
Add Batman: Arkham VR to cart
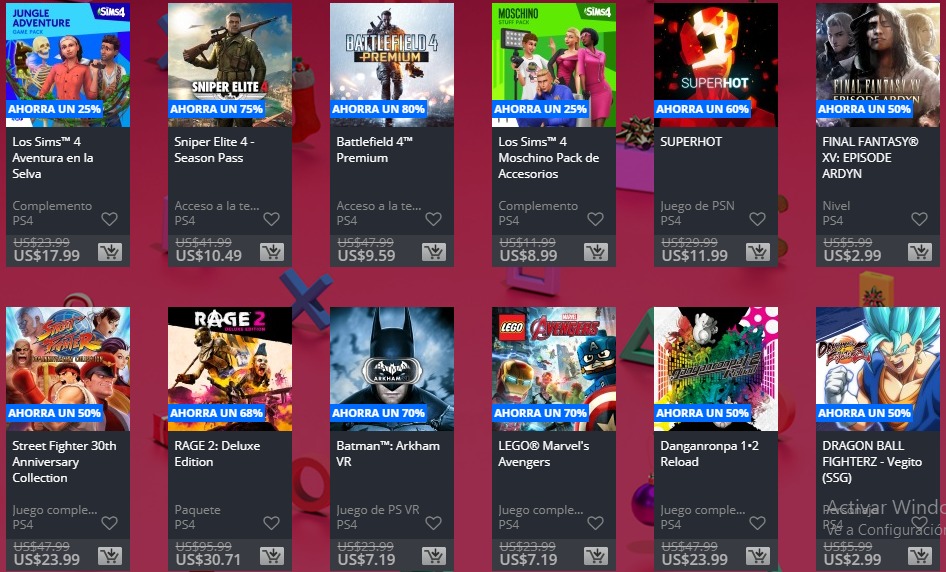[x=434, y=556]
